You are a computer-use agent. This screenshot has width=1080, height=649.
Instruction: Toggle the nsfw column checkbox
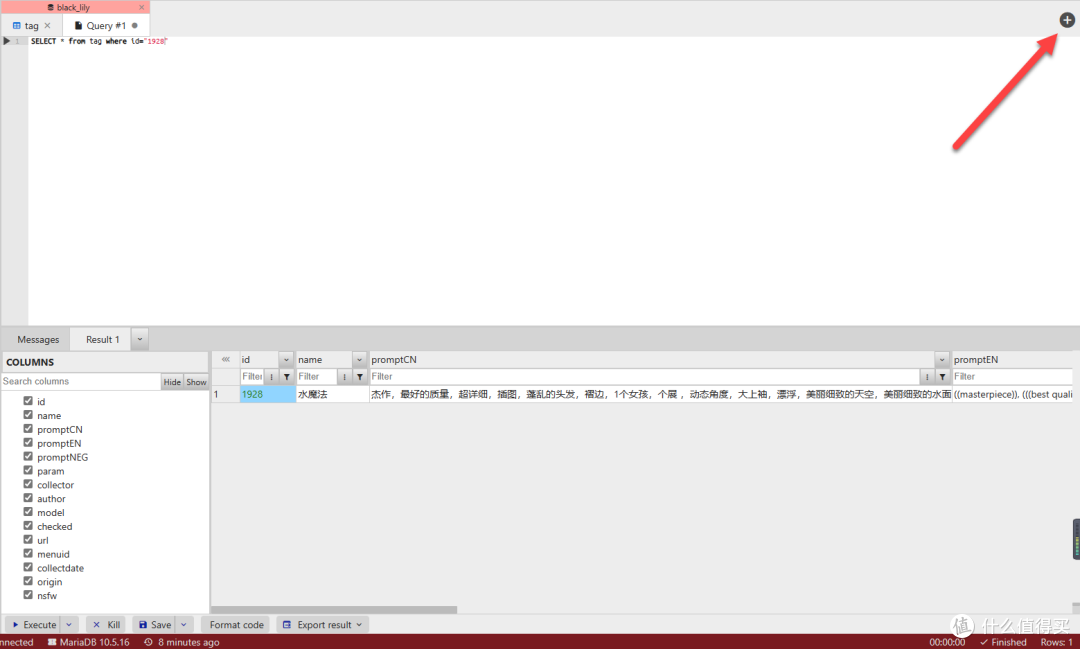pos(29,596)
